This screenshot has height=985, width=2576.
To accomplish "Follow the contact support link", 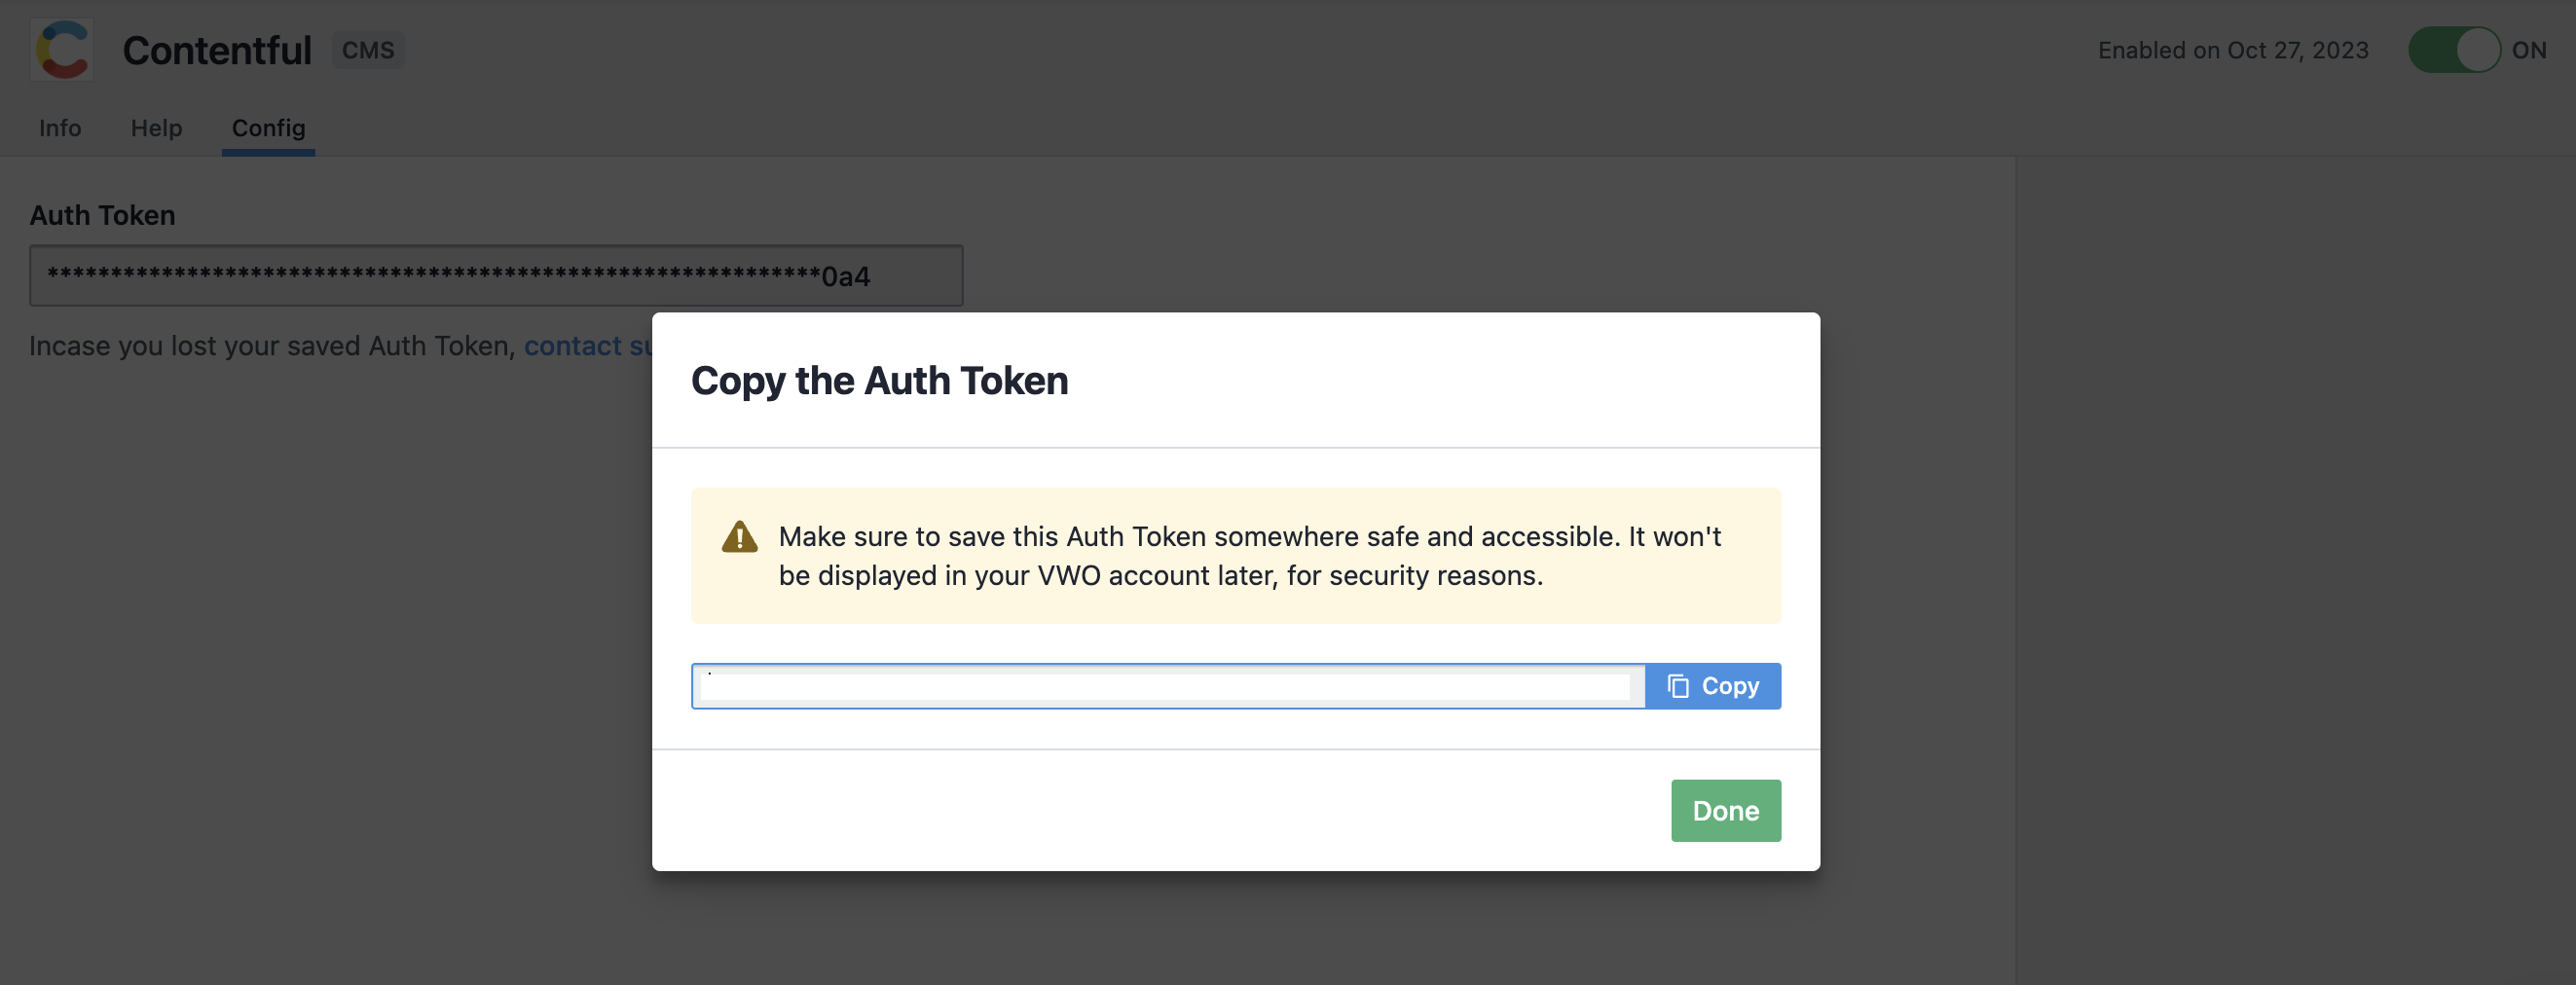I will 588,346.
